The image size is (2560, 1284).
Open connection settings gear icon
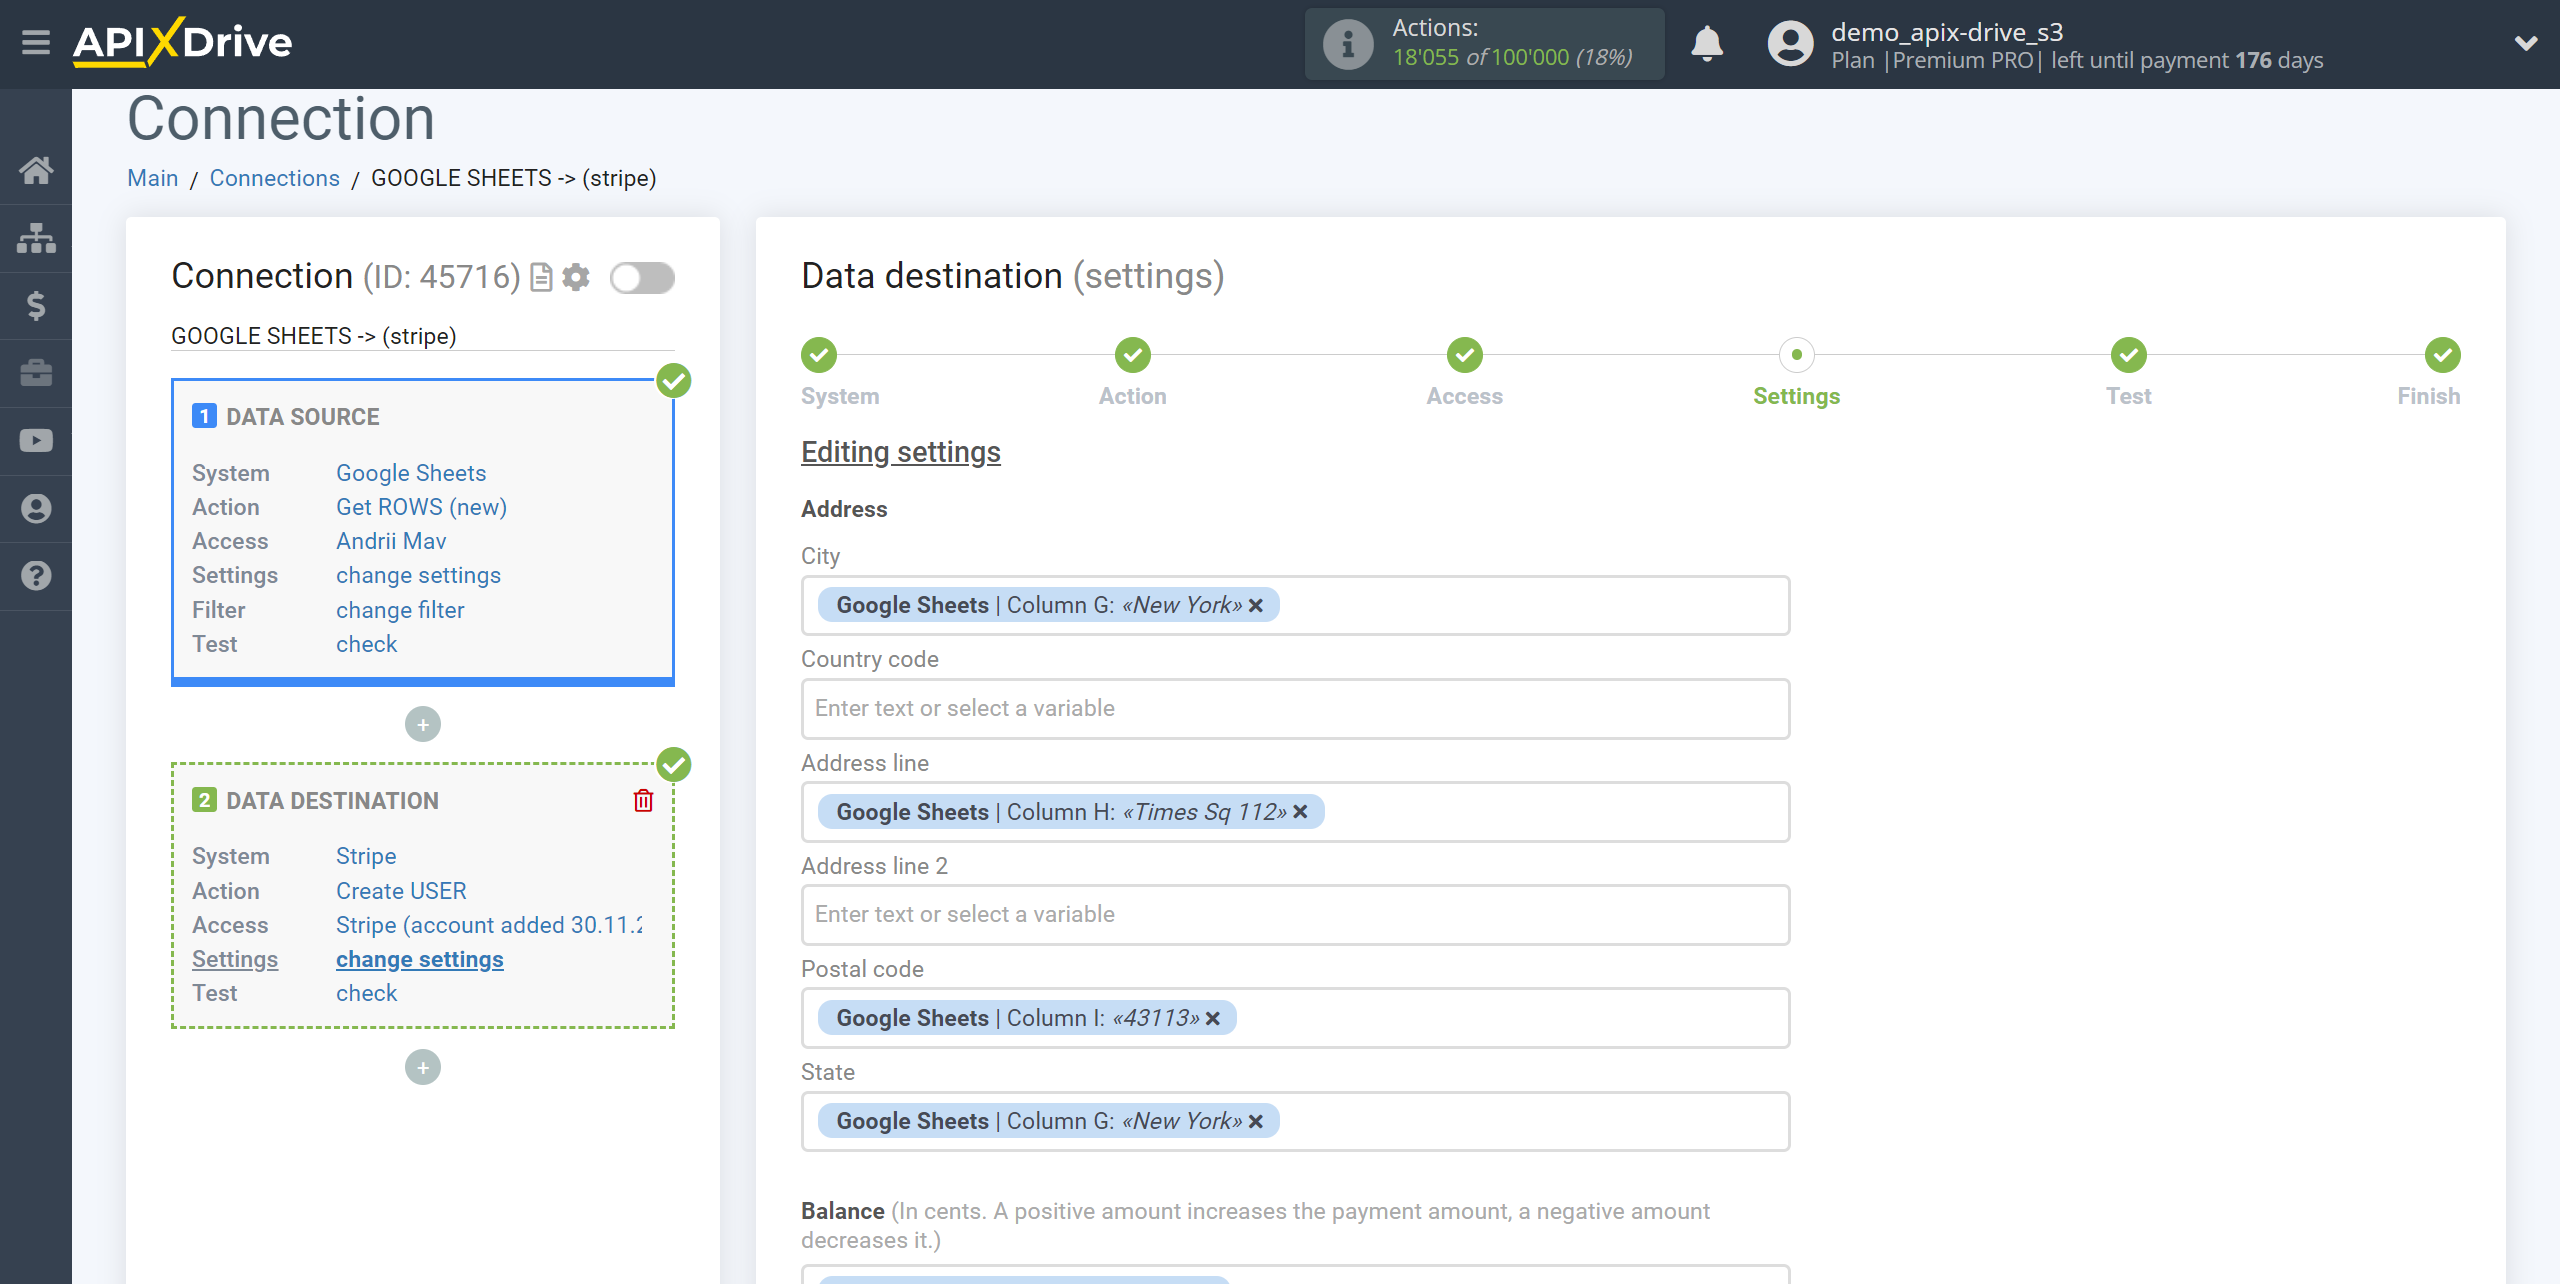click(x=576, y=277)
